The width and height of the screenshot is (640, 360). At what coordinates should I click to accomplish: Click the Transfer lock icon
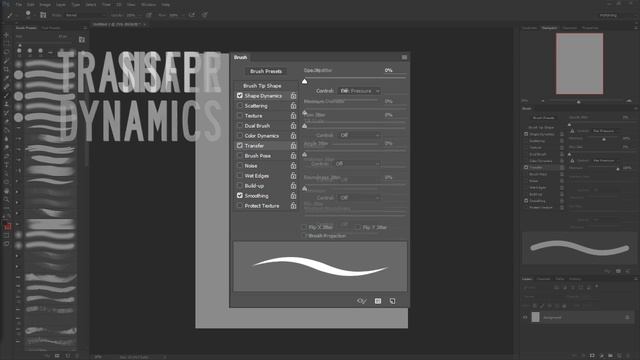pos(293,146)
